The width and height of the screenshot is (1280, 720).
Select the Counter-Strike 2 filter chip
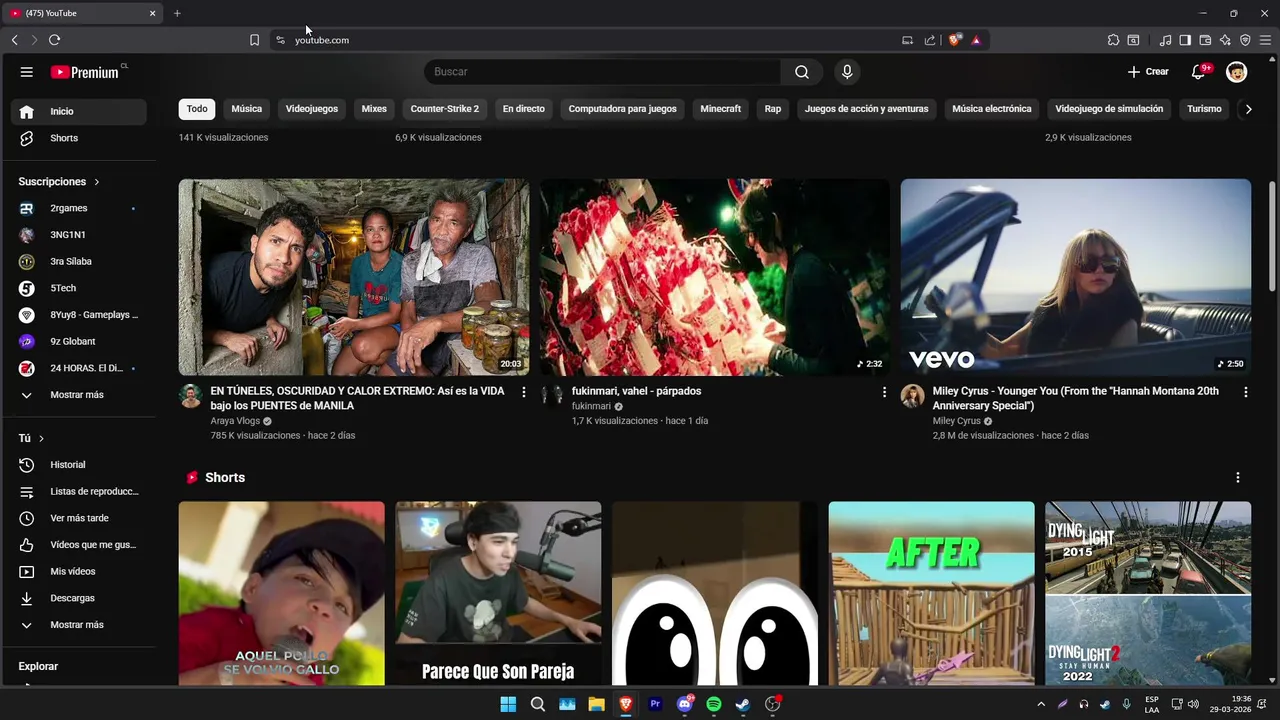(445, 109)
